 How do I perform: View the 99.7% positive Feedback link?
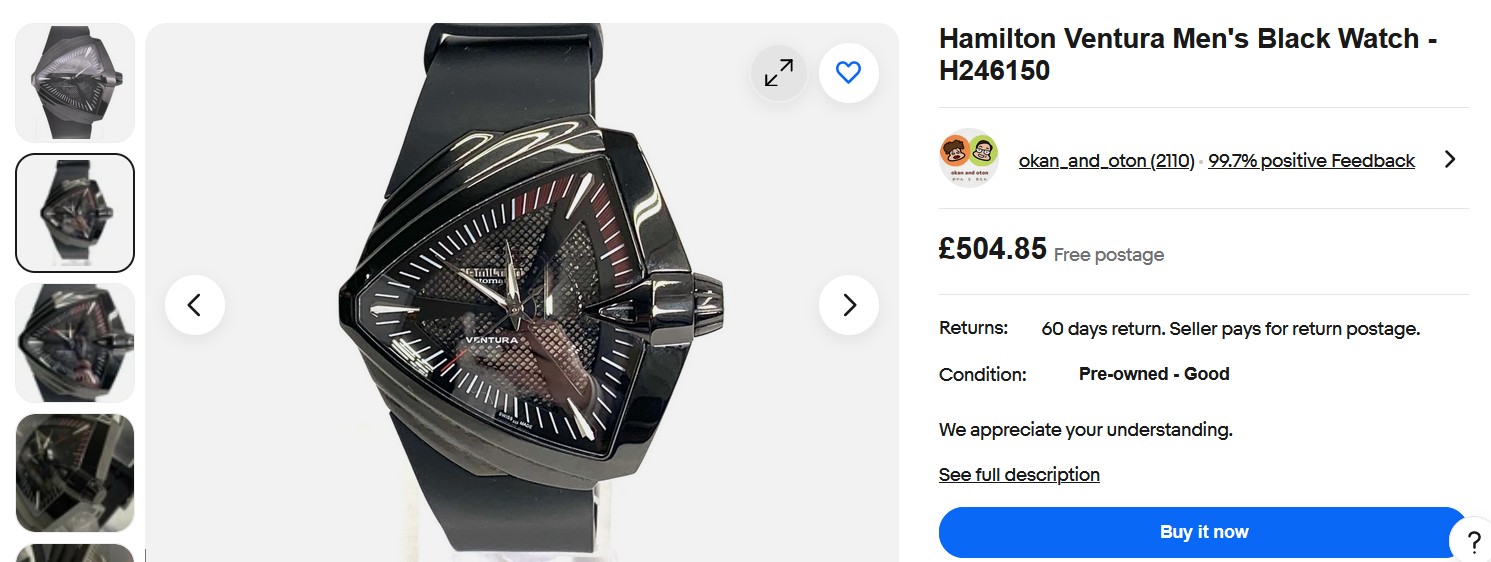pos(1311,161)
